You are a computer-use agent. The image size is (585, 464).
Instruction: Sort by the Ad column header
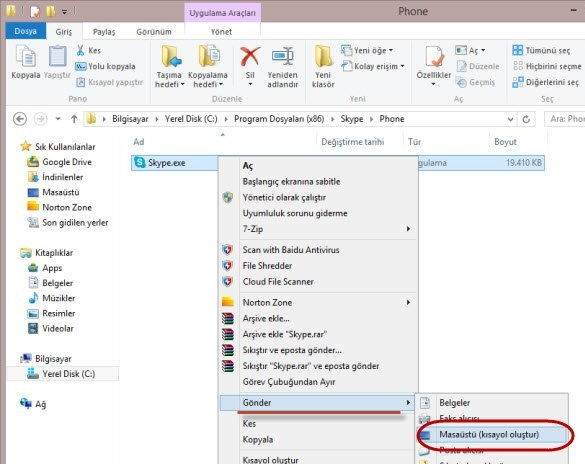coord(139,142)
